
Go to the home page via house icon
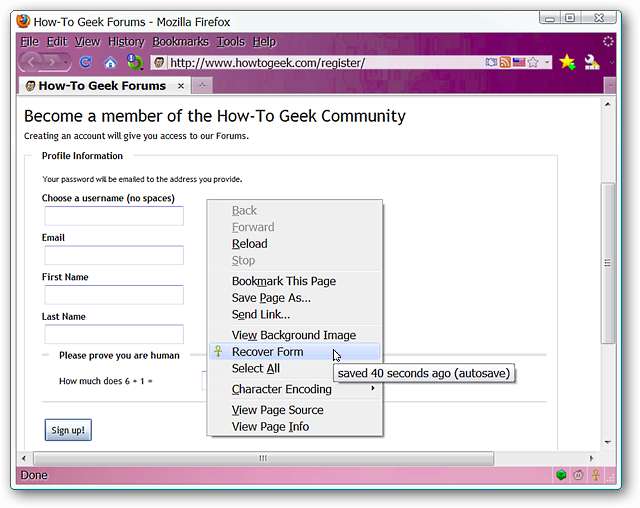pyautogui.click(x=110, y=63)
